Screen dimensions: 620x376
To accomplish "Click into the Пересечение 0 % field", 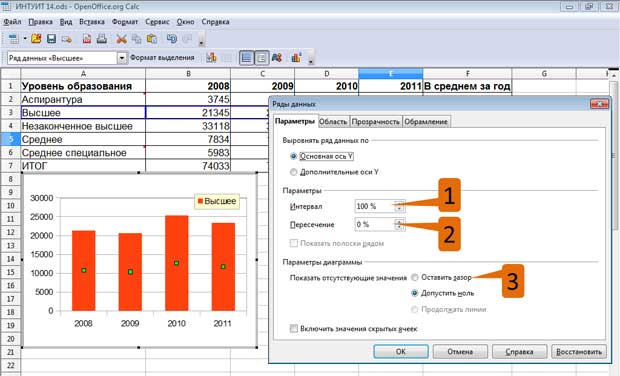I will point(375,225).
